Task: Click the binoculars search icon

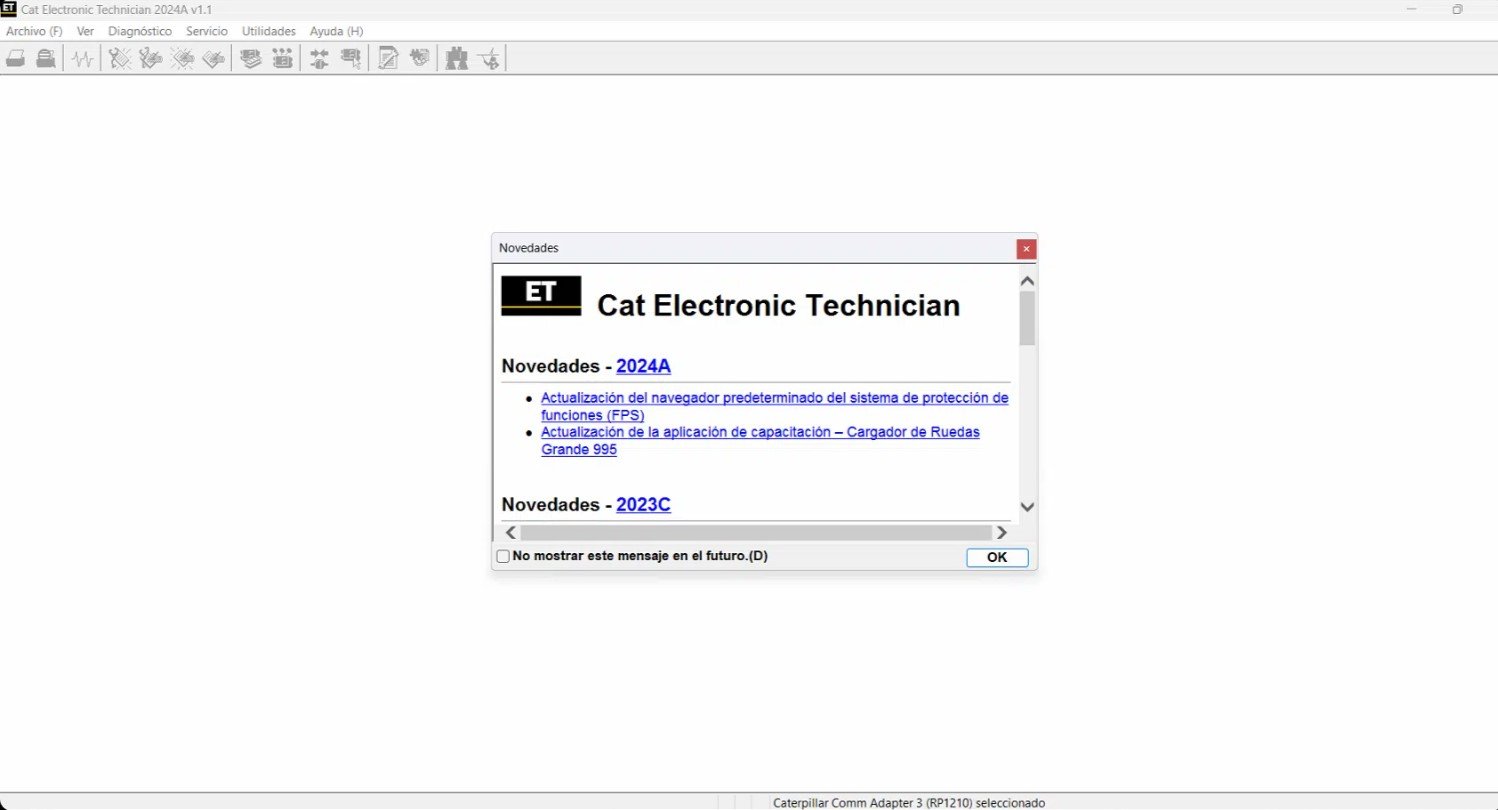Action: [x=457, y=59]
